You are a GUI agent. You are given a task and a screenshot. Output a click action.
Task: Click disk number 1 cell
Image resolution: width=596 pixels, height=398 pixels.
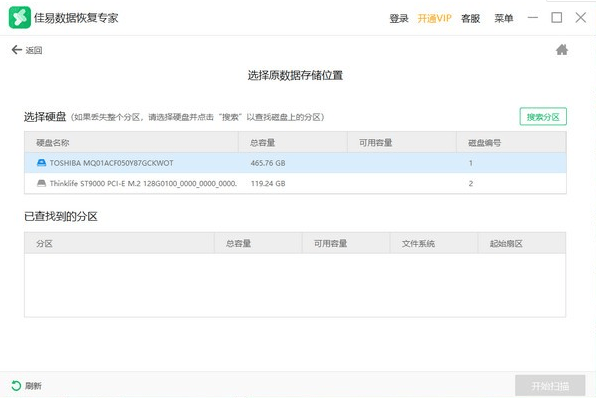point(471,163)
